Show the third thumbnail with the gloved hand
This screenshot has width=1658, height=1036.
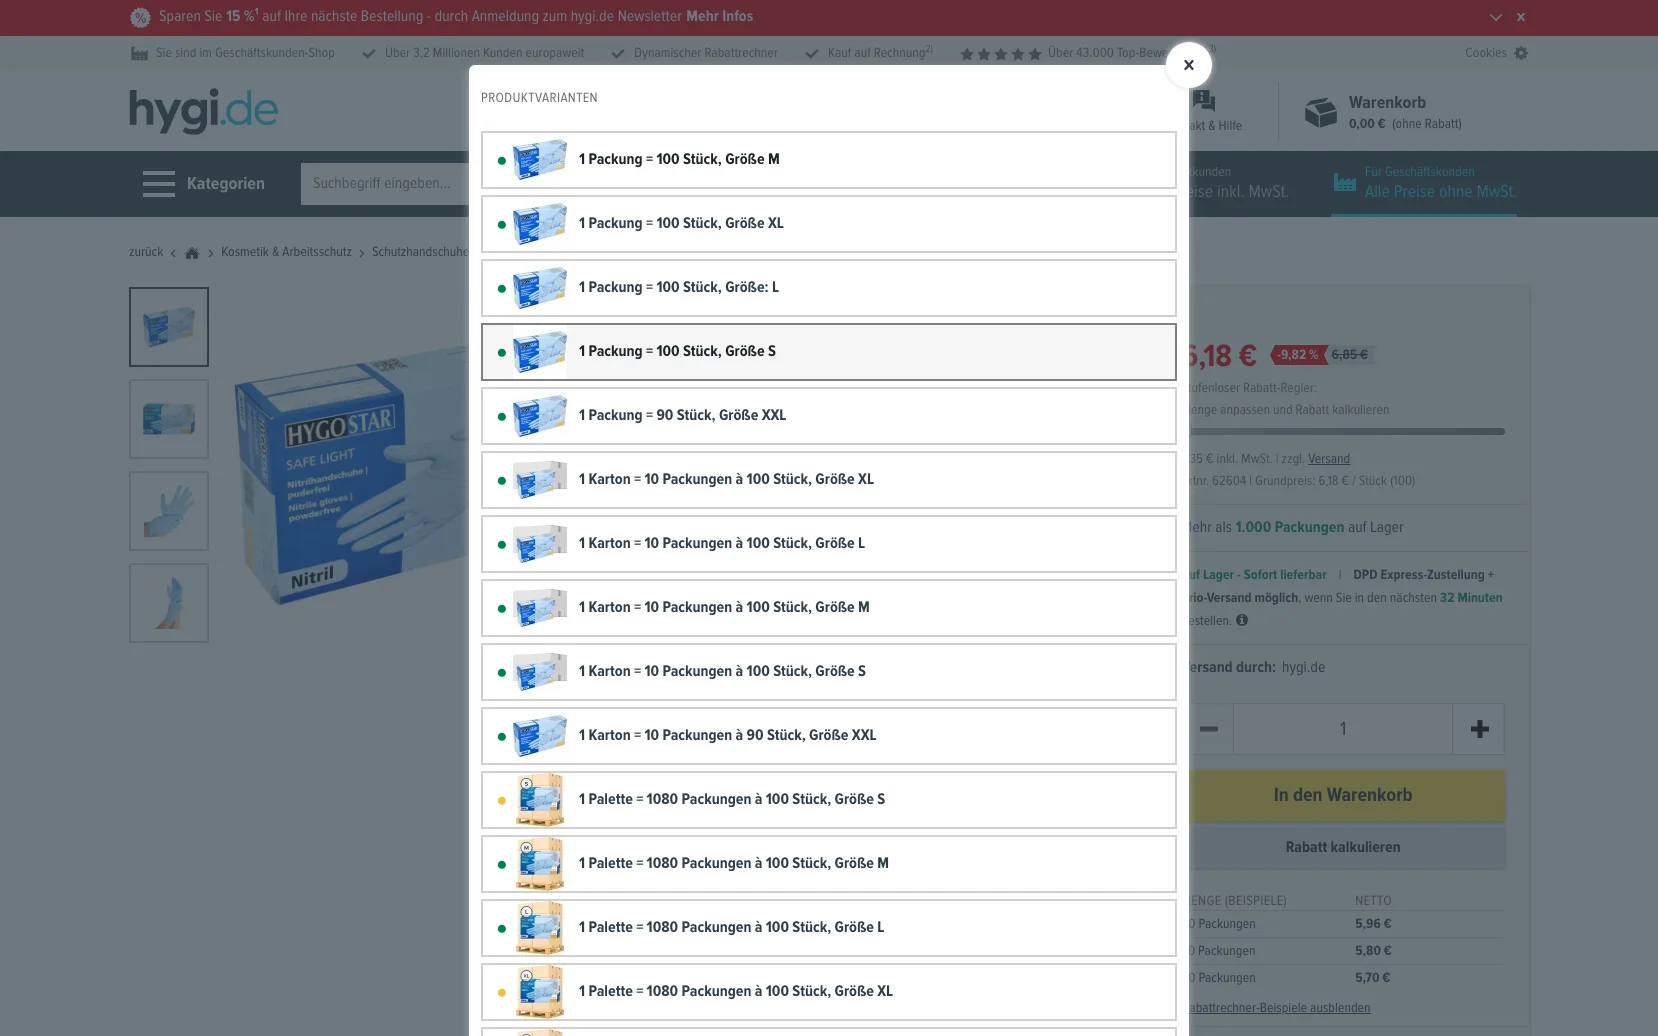pos(169,511)
